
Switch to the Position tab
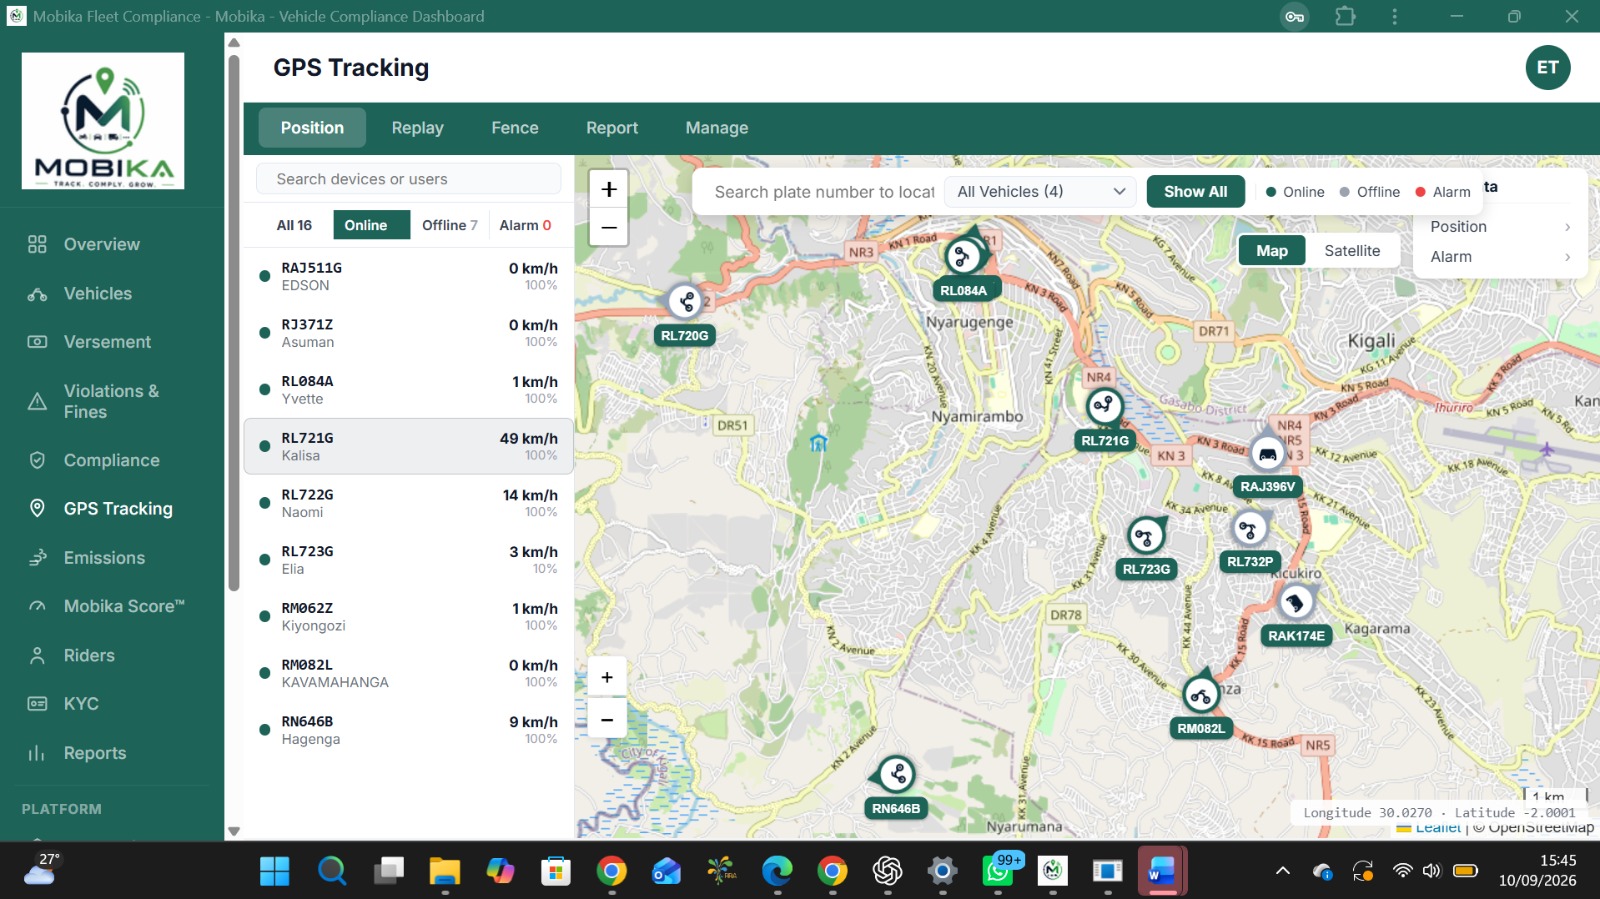312,128
